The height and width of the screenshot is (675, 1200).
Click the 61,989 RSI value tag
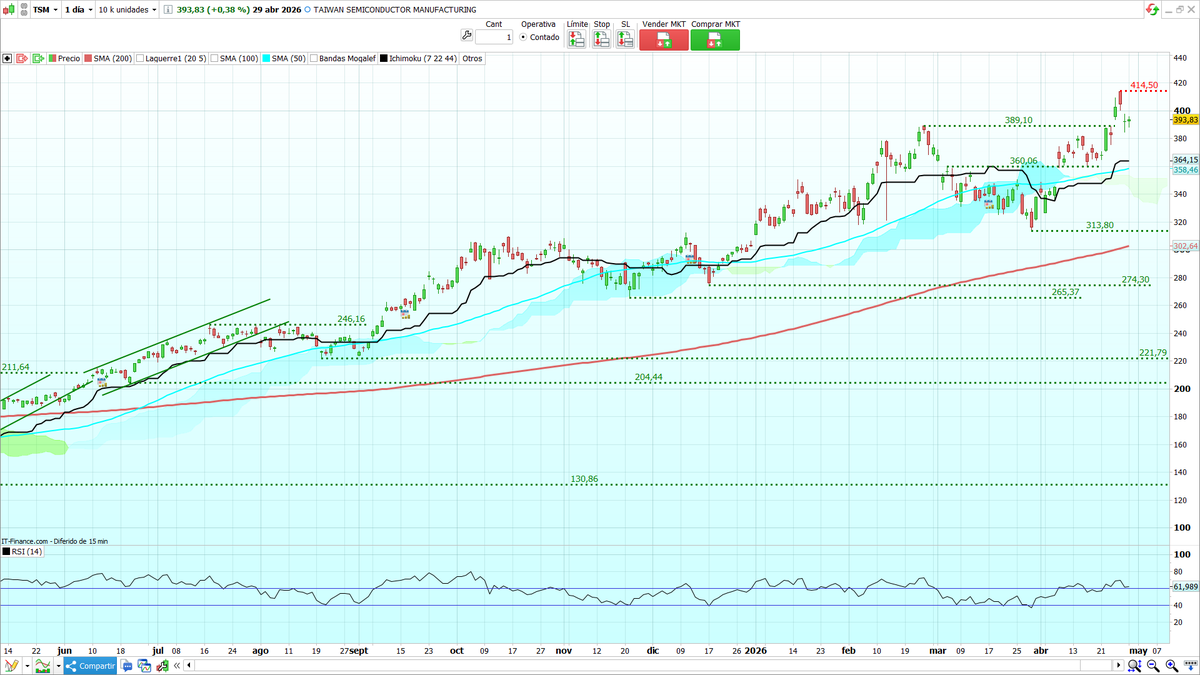[1185, 587]
